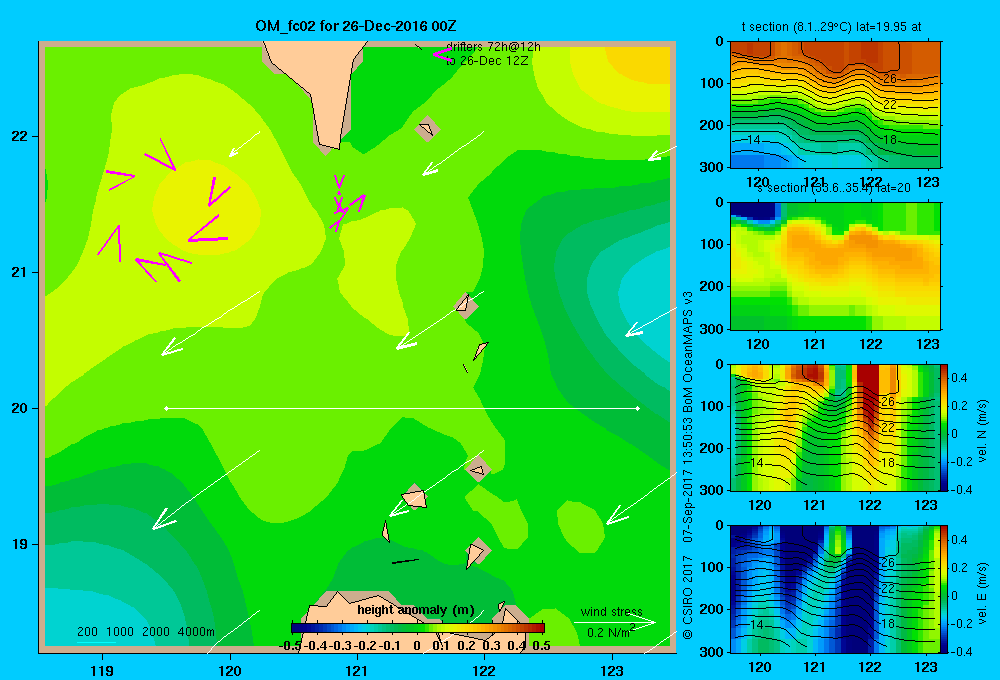Click the -0.5 tick on height anomaly colorbar

point(290,646)
